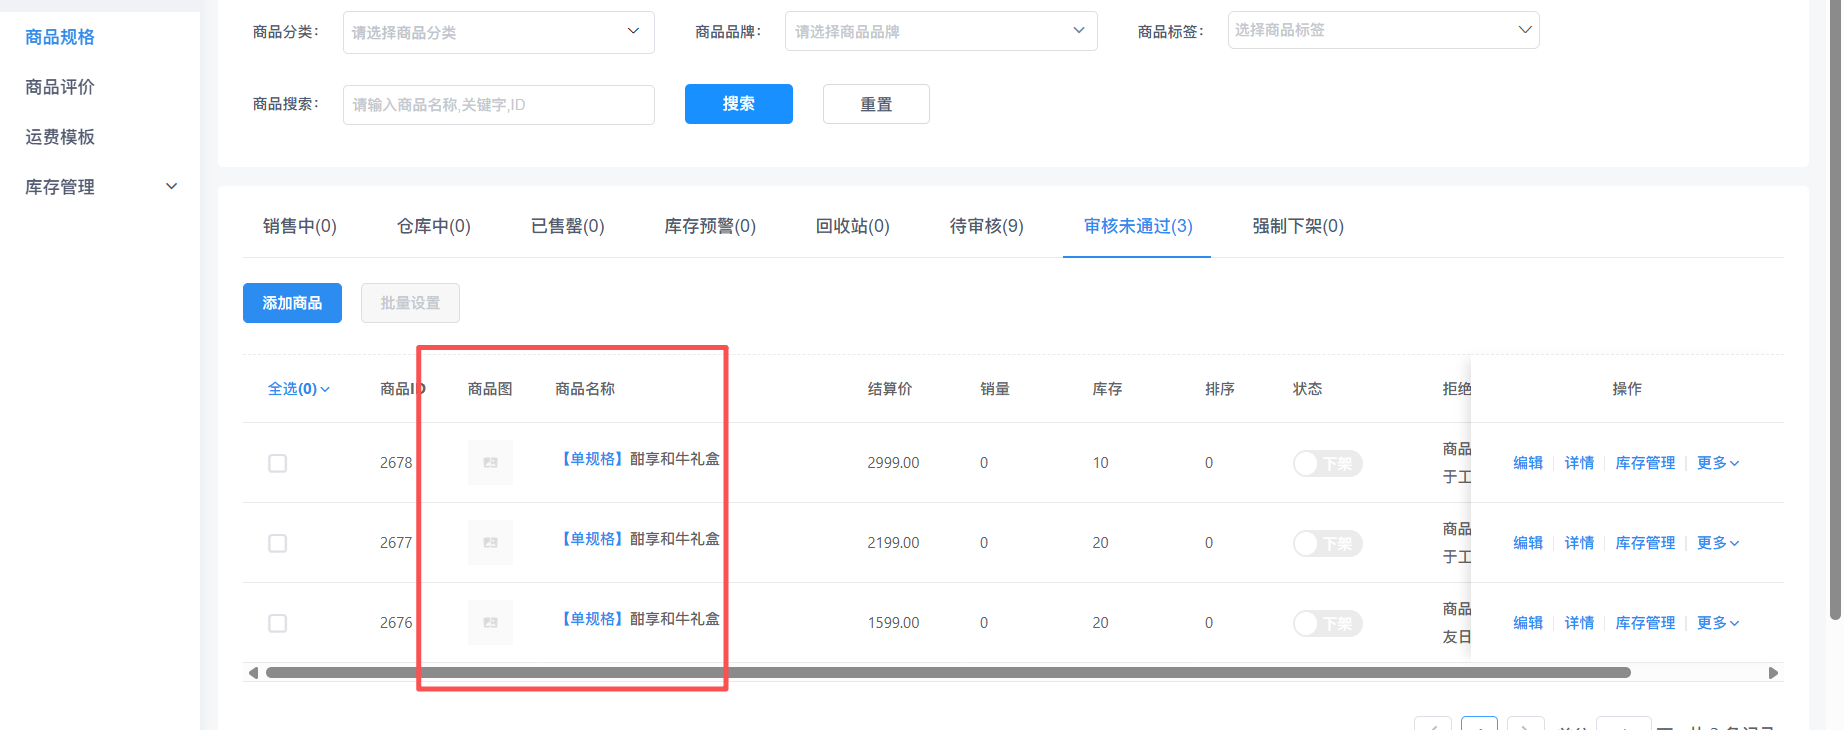1844x730 pixels.
Task: Click the 商品搜索 input field
Action: tap(498, 105)
